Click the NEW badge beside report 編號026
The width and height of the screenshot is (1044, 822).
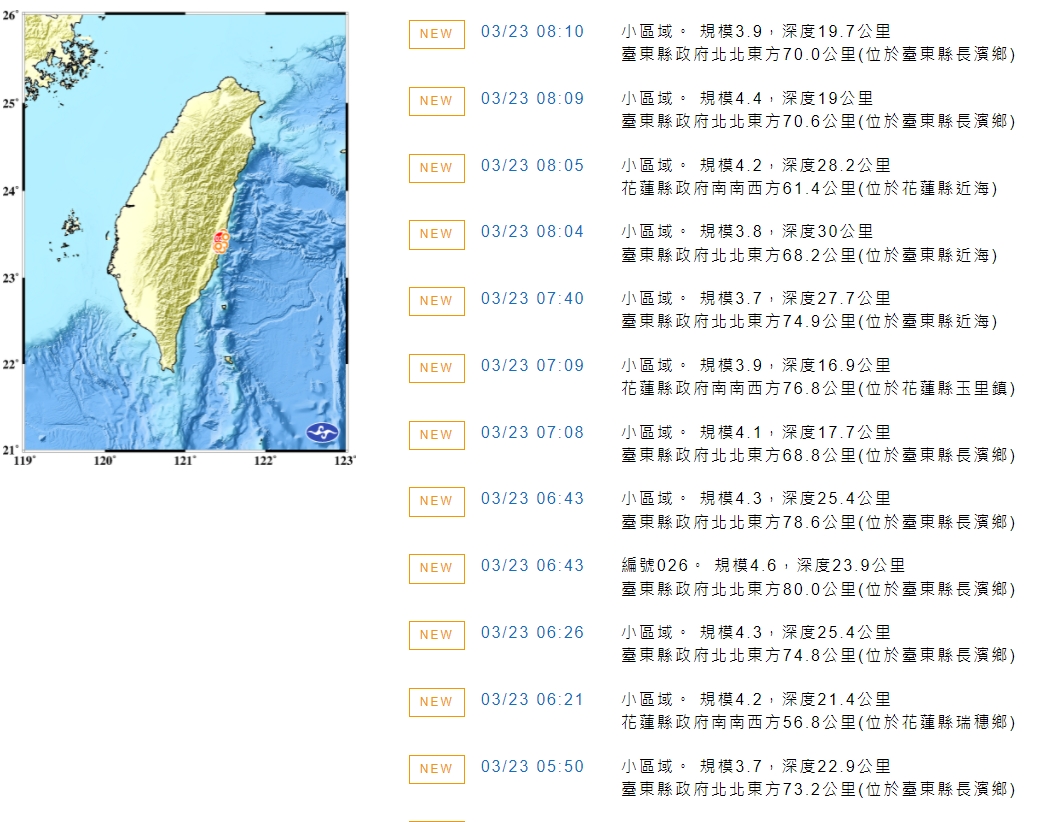click(437, 568)
